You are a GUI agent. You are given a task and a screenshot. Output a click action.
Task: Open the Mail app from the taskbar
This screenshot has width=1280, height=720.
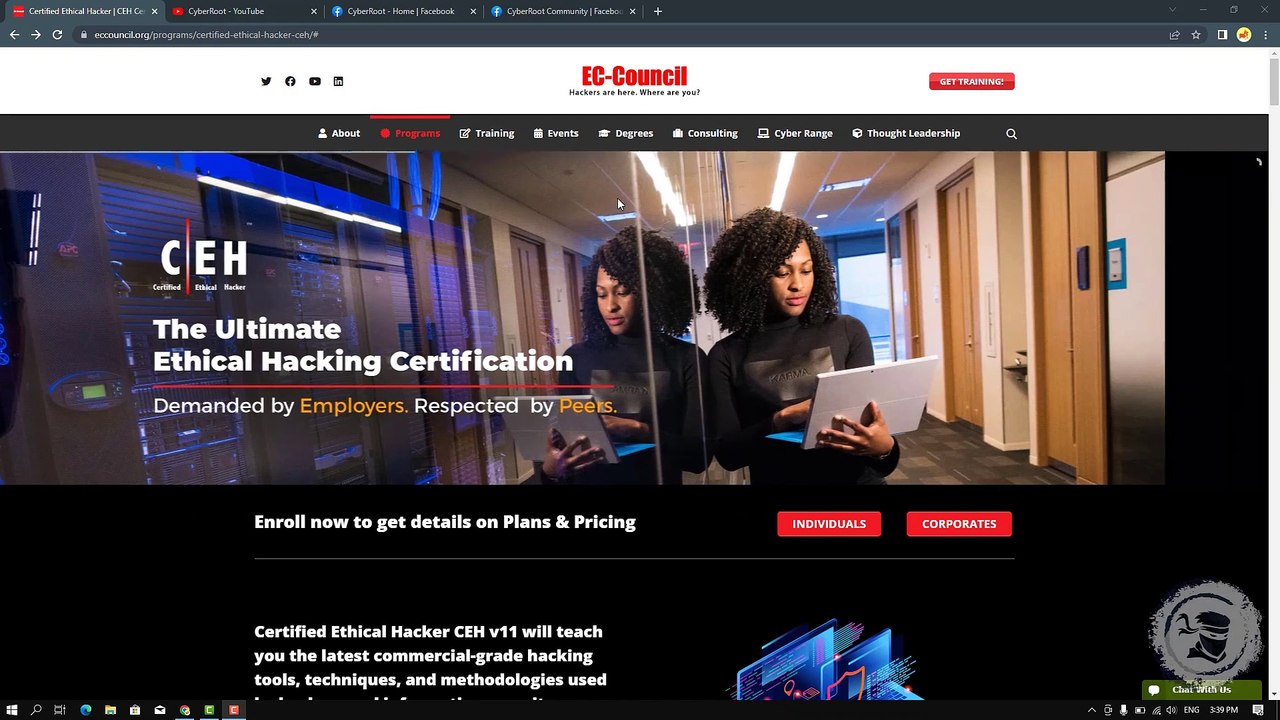pos(160,710)
